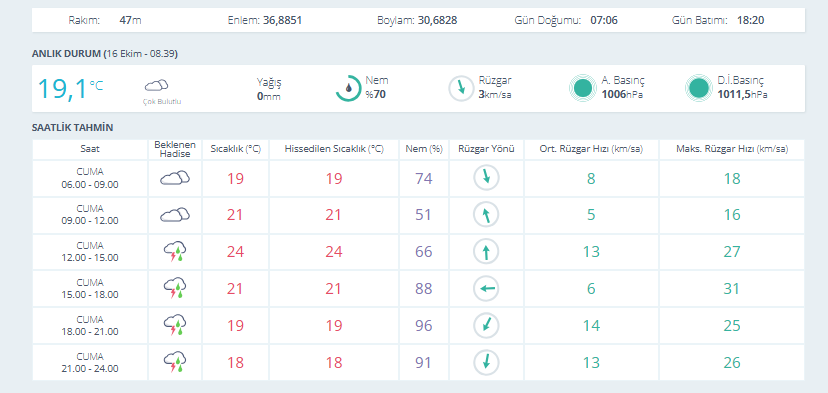Click the max wind speed value 31
Image resolution: width=828 pixels, height=393 pixels.
pyautogui.click(x=732, y=289)
